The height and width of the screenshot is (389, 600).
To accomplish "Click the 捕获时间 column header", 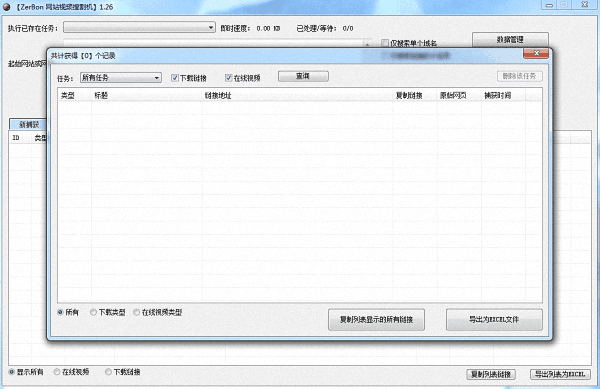I will coord(503,96).
